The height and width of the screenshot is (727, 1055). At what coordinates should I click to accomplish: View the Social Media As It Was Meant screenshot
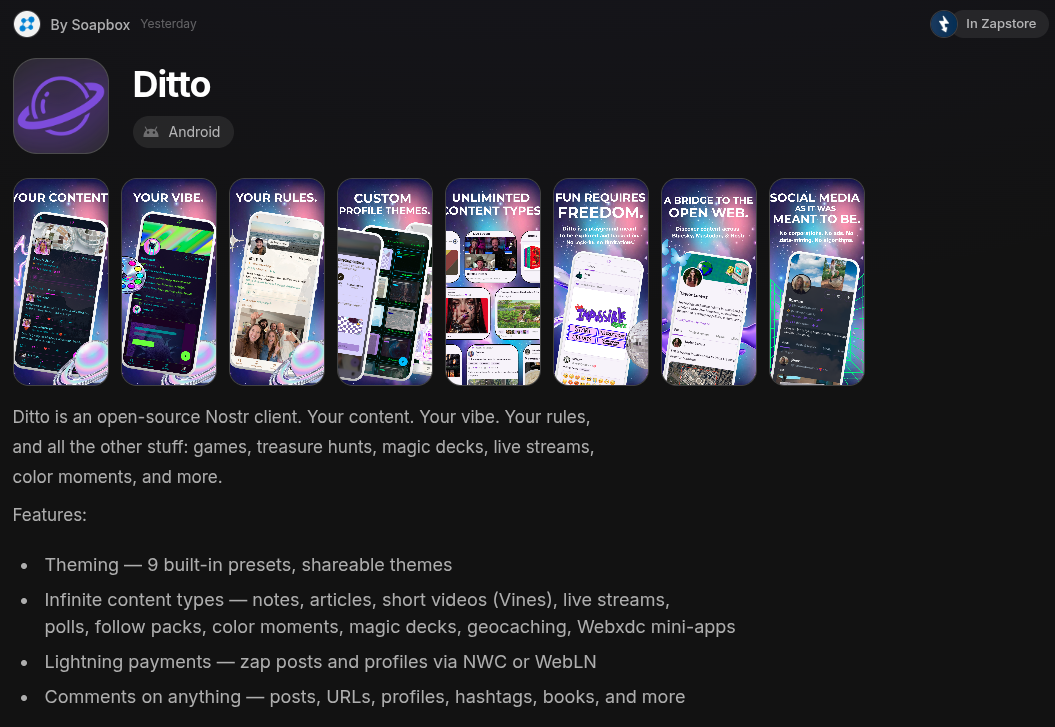[817, 282]
